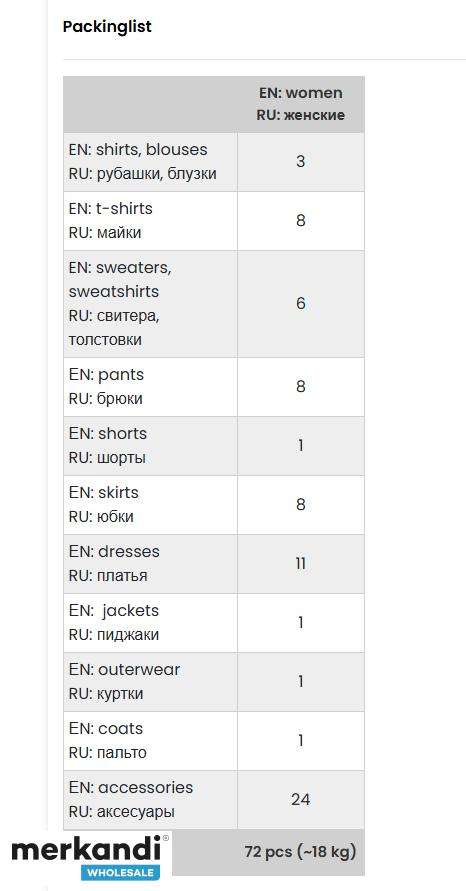The image size is (466, 891).
Task: Click quantity 3 for shirts, blouses
Action: (301, 162)
